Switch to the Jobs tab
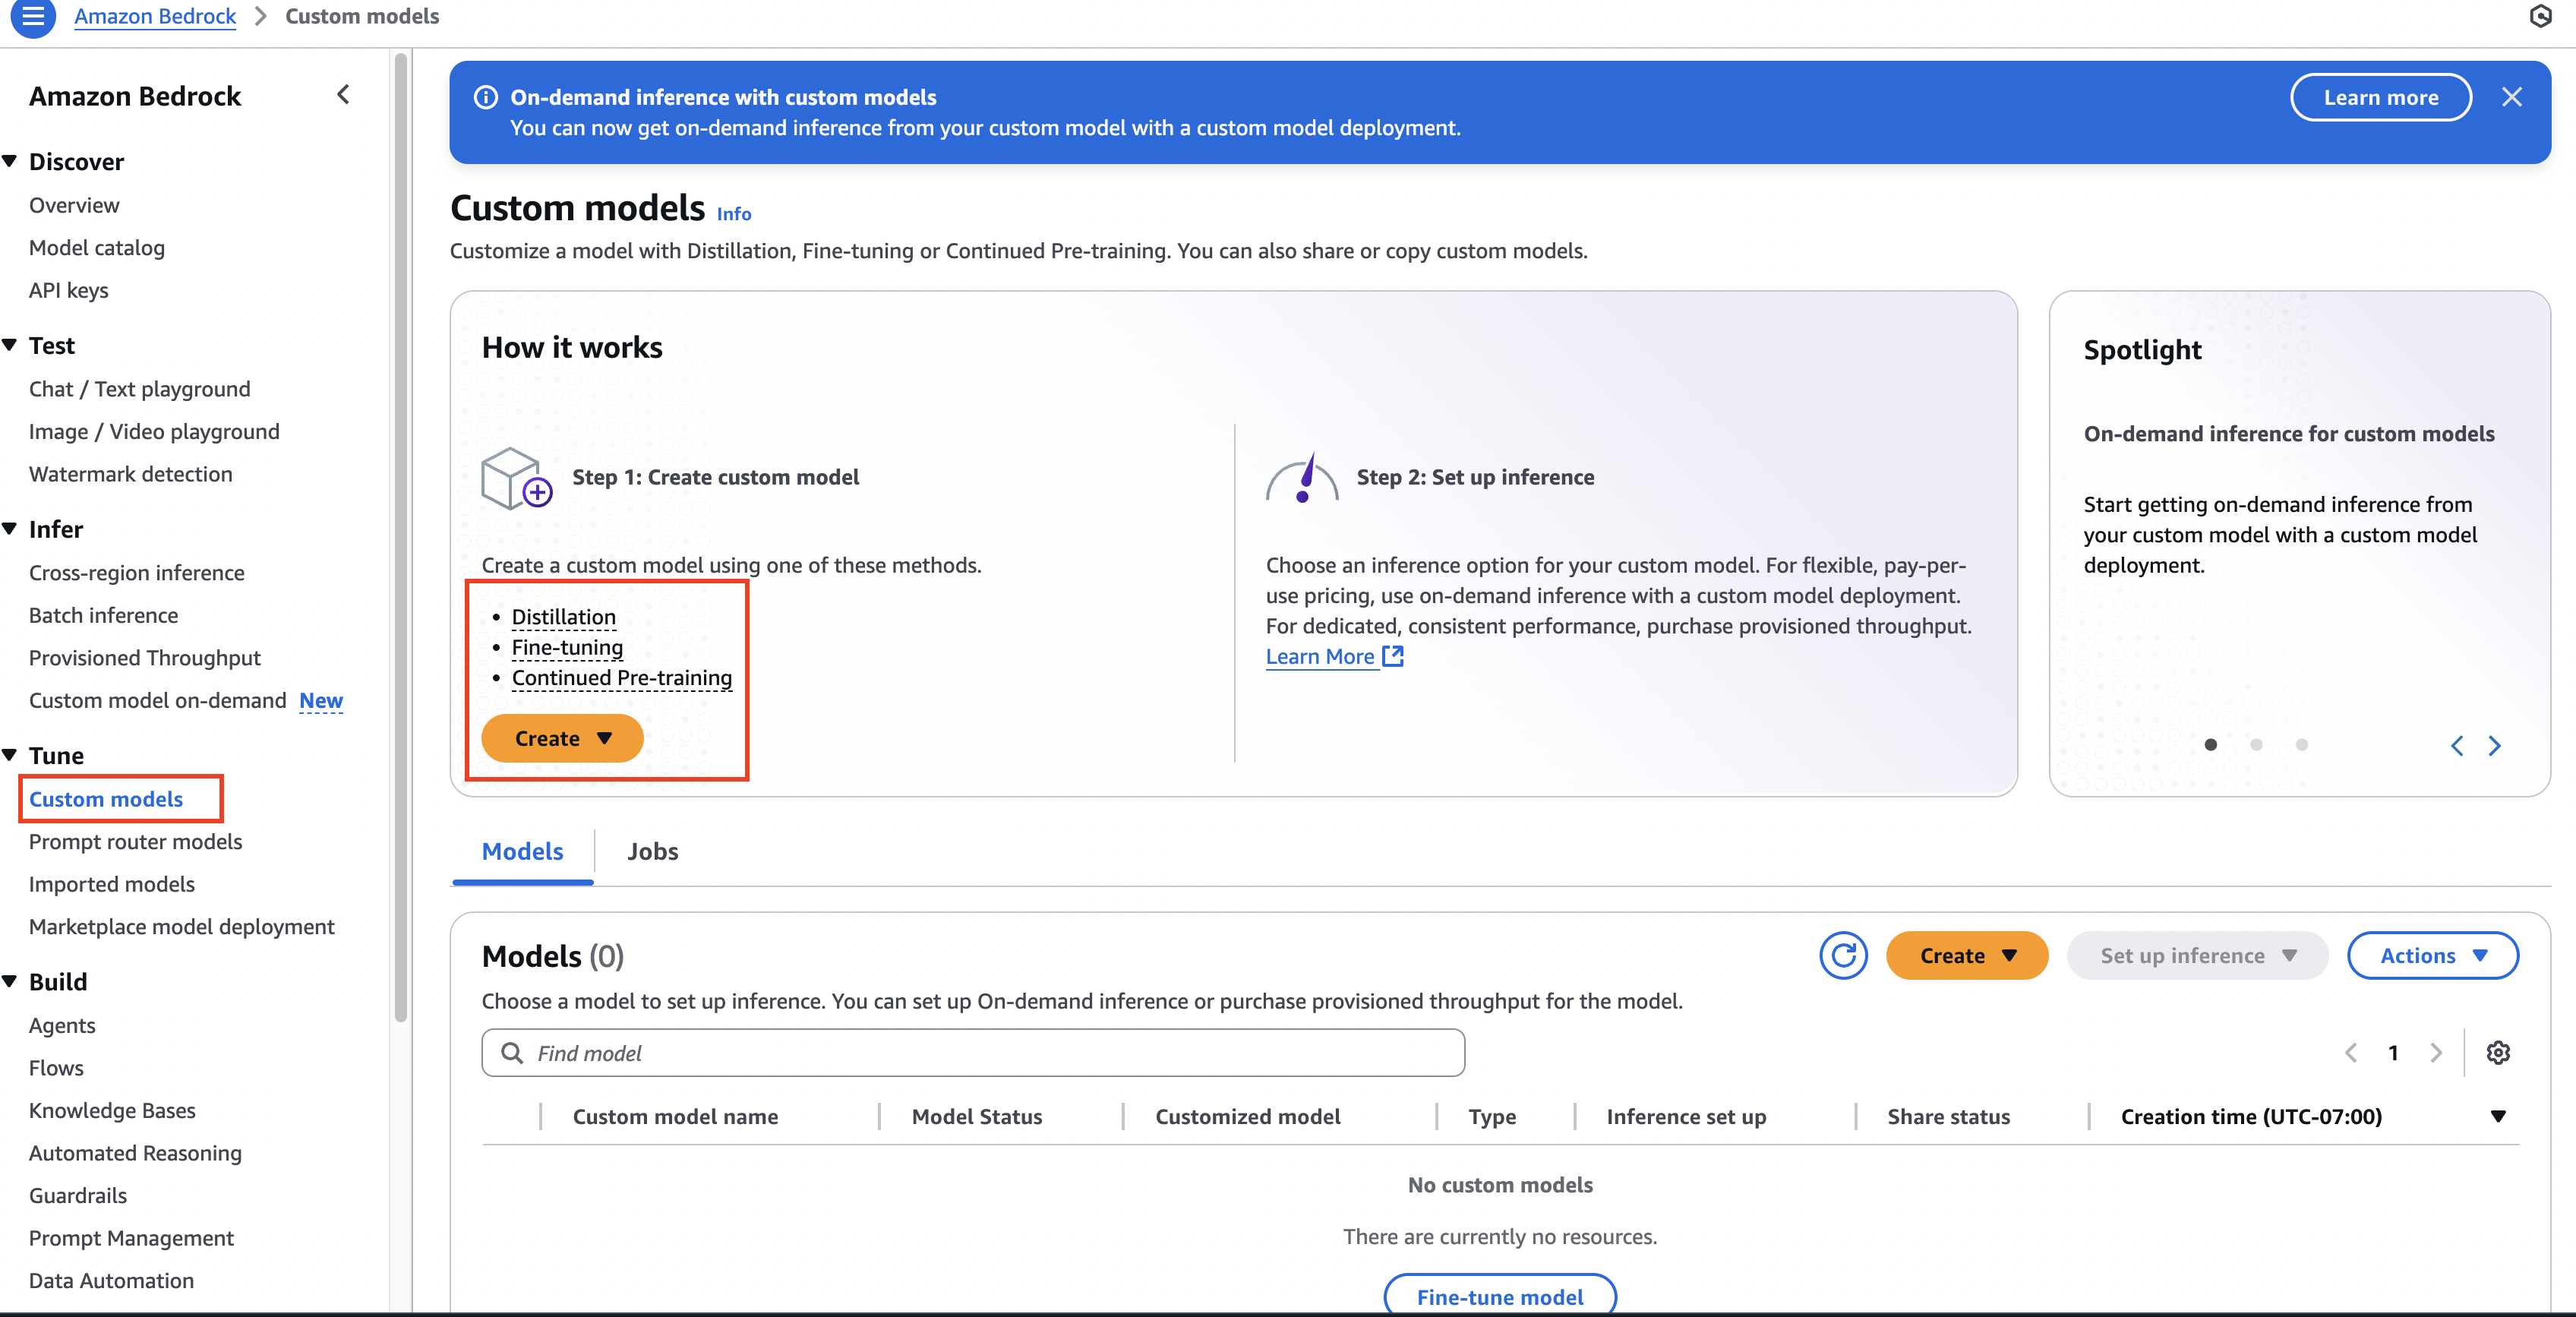This screenshot has width=2576, height=1317. tap(652, 851)
